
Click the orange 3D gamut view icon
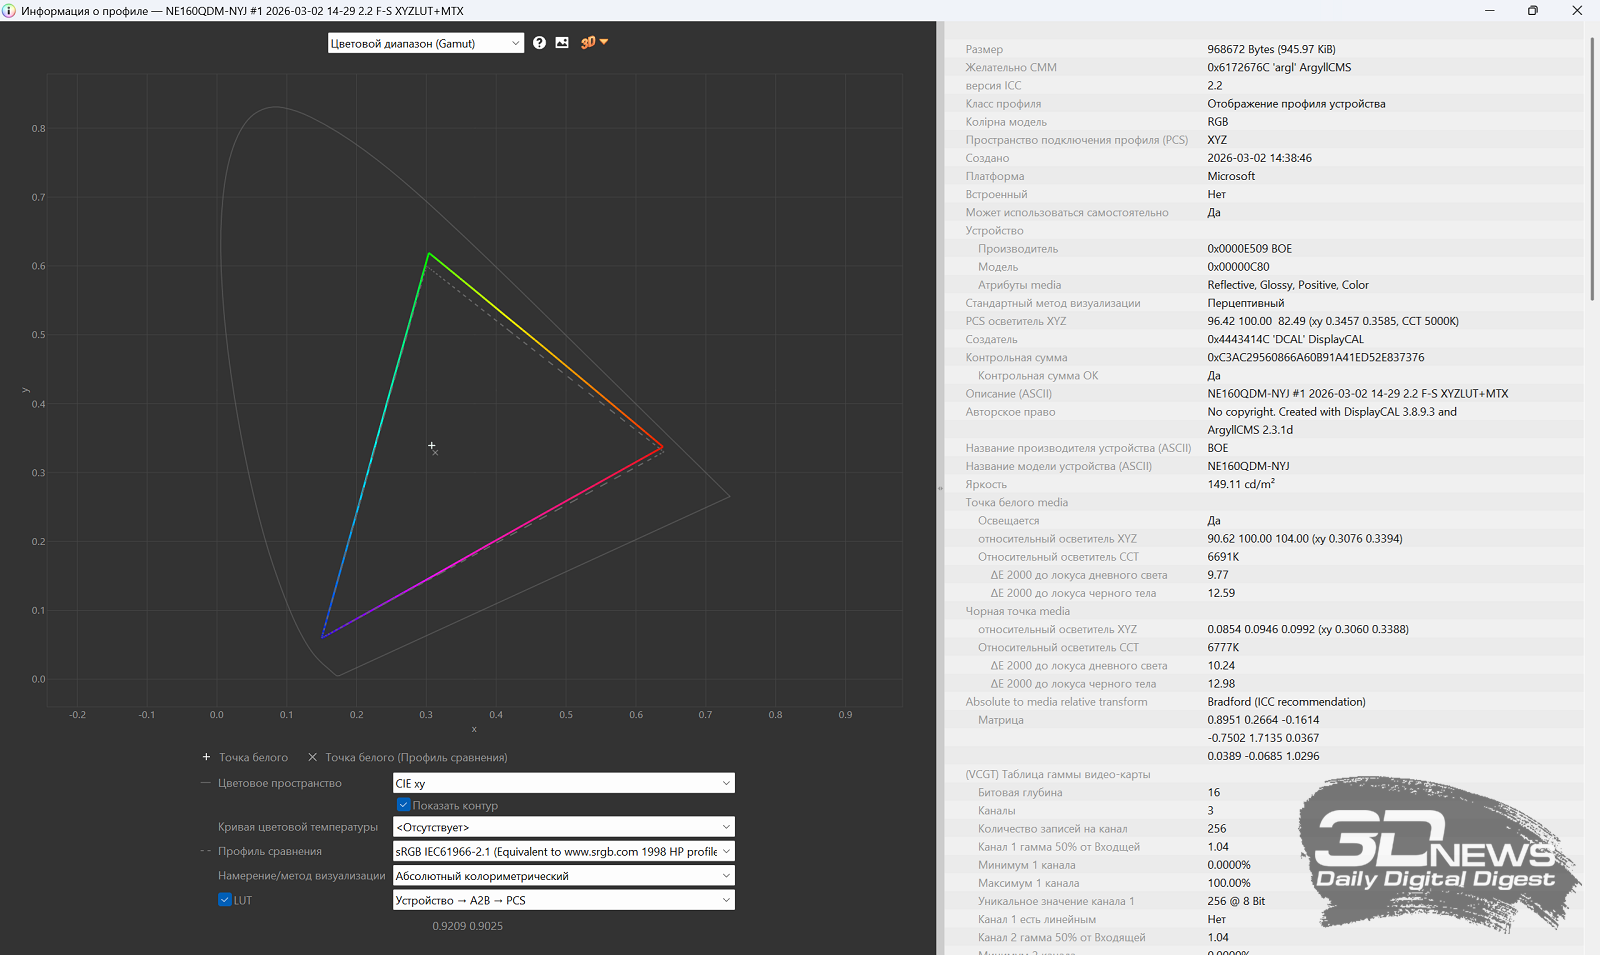tap(588, 43)
